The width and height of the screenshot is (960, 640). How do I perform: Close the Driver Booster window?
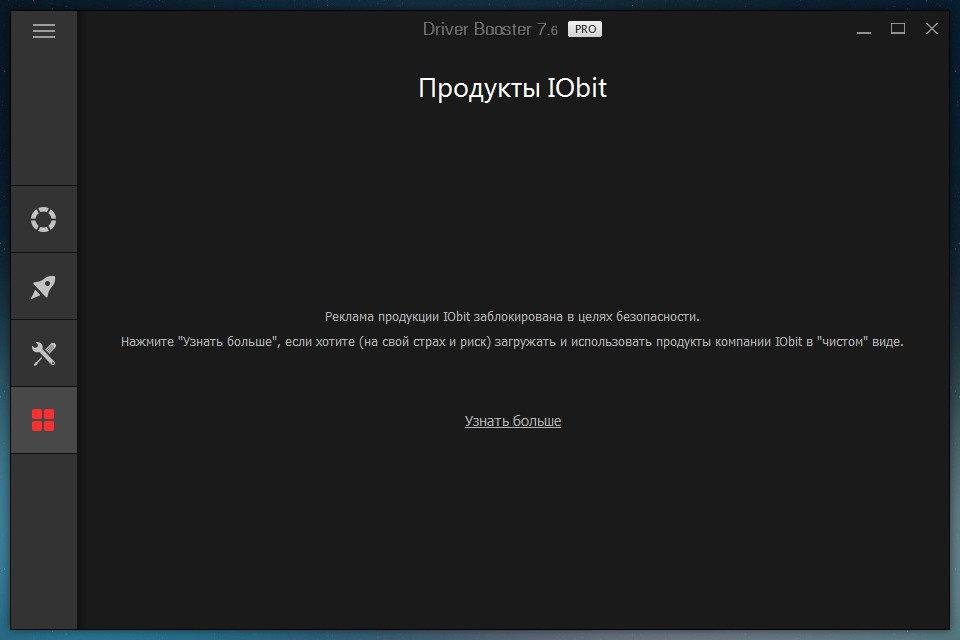(x=932, y=29)
